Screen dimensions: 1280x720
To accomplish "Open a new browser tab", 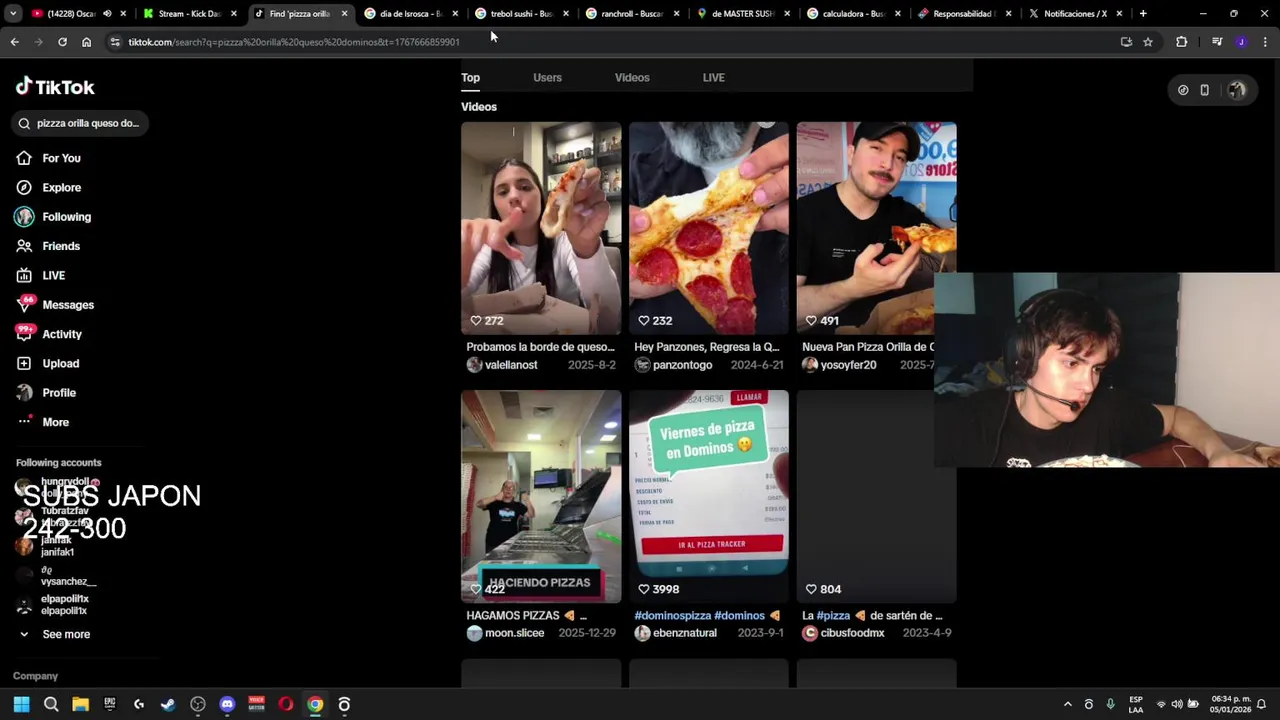I will pyautogui.click(x=1143, y=14).
